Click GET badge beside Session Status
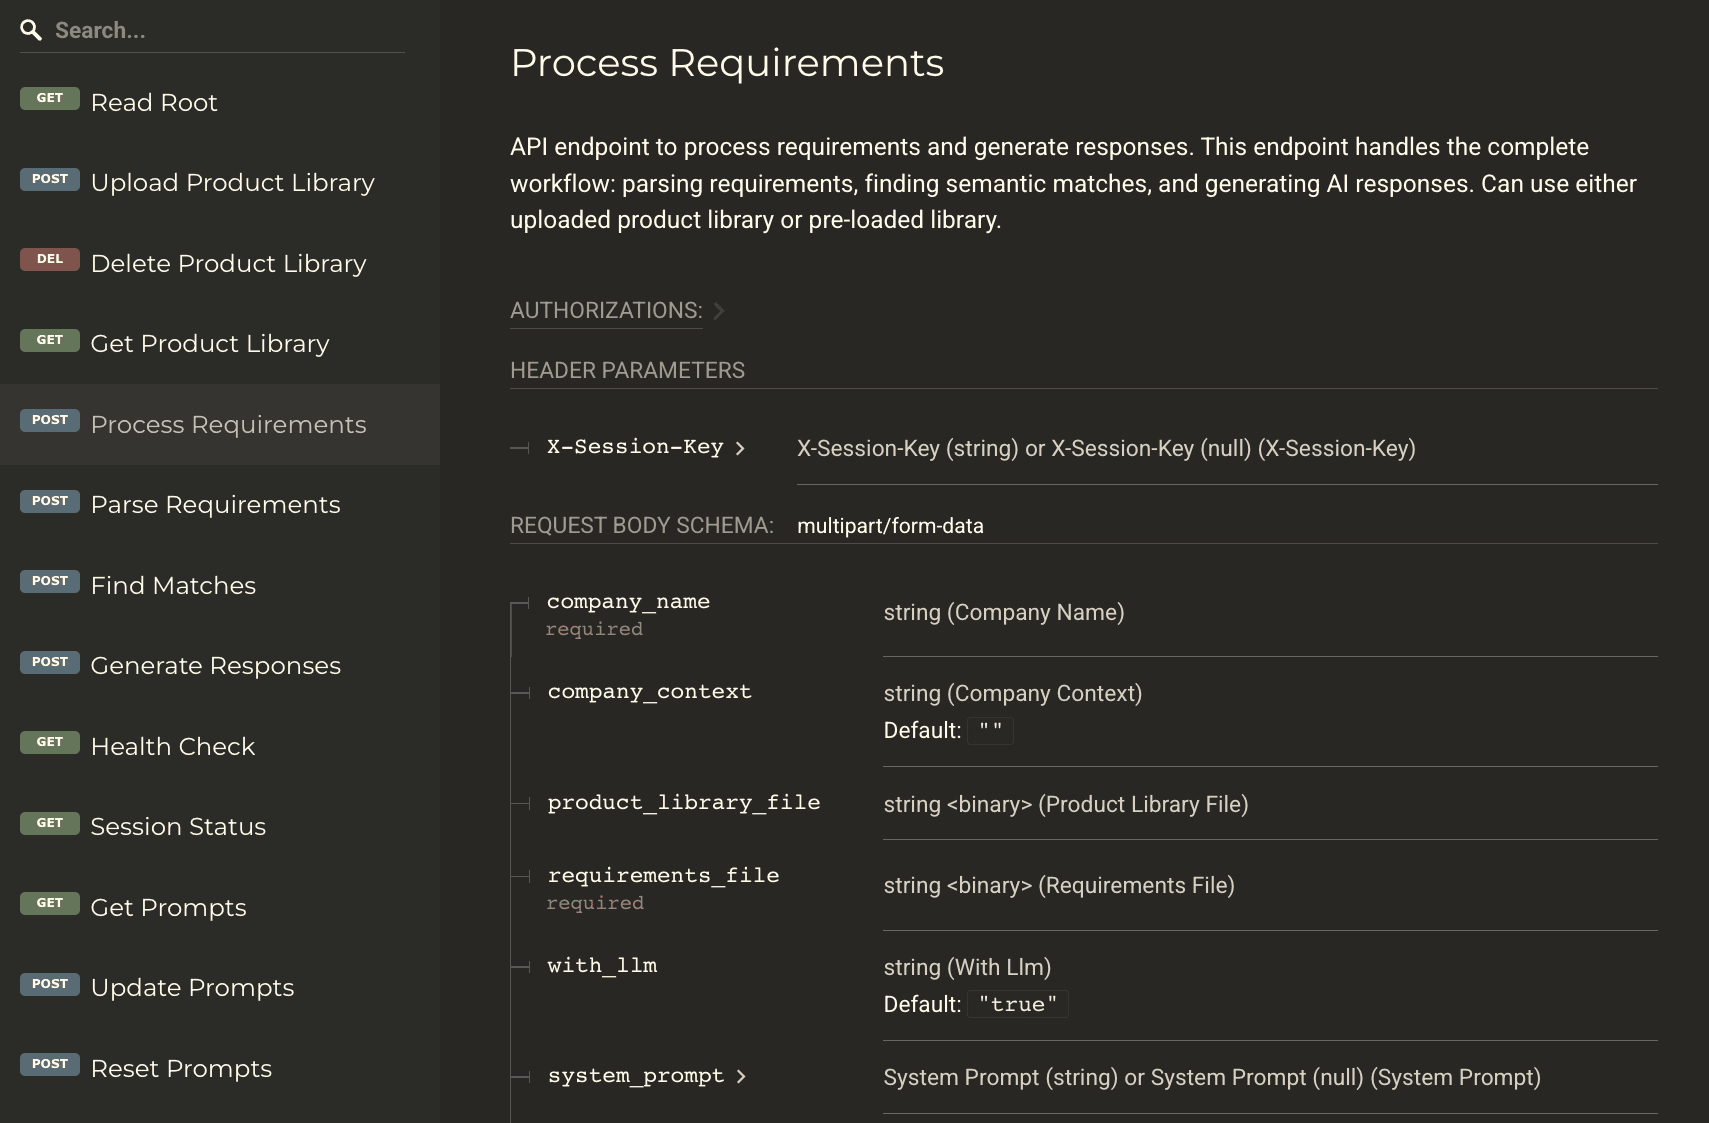The image size is (1709, 1123). (50, 823)
